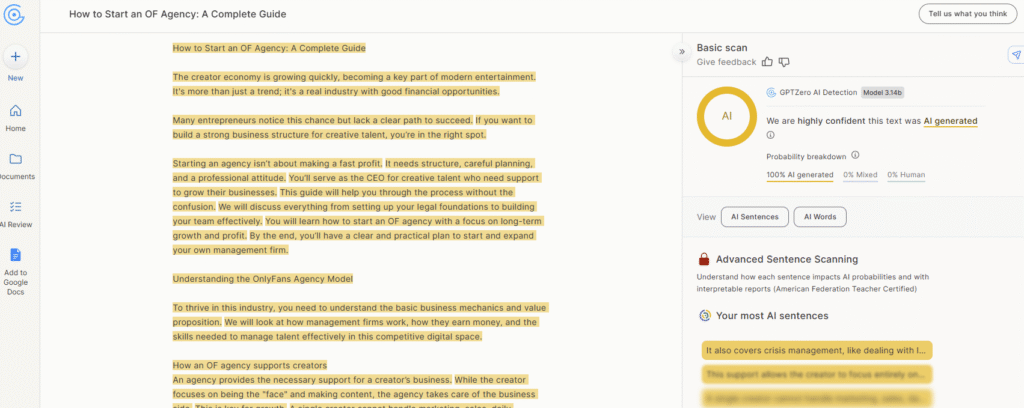Viewport: 1024px width, 408px height.
Task: Give thumbs down feedback on the scan
Action: tap(784, 62)
